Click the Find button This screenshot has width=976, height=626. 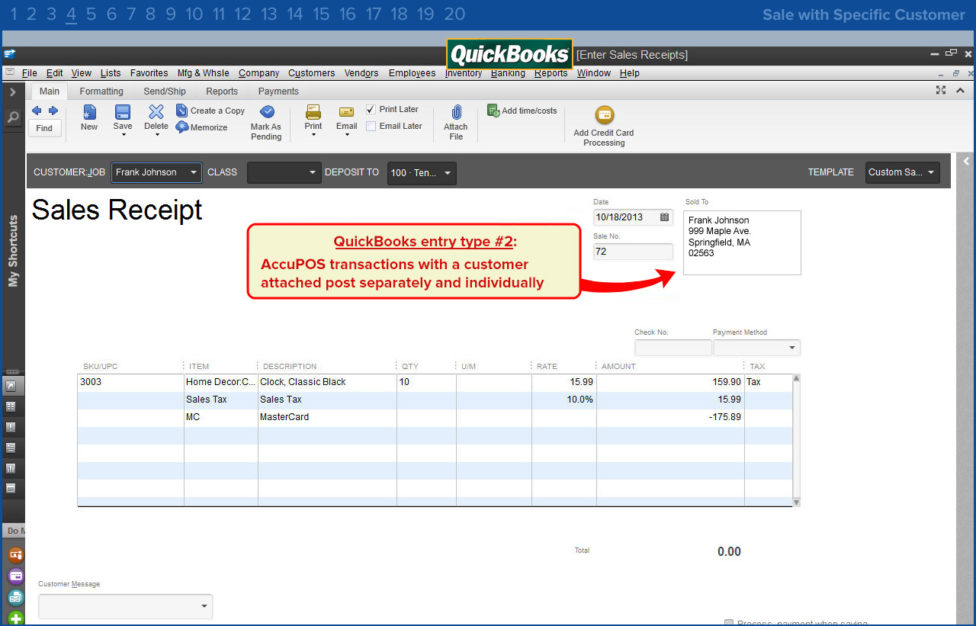pyautogui.click(x=44, y=128)
